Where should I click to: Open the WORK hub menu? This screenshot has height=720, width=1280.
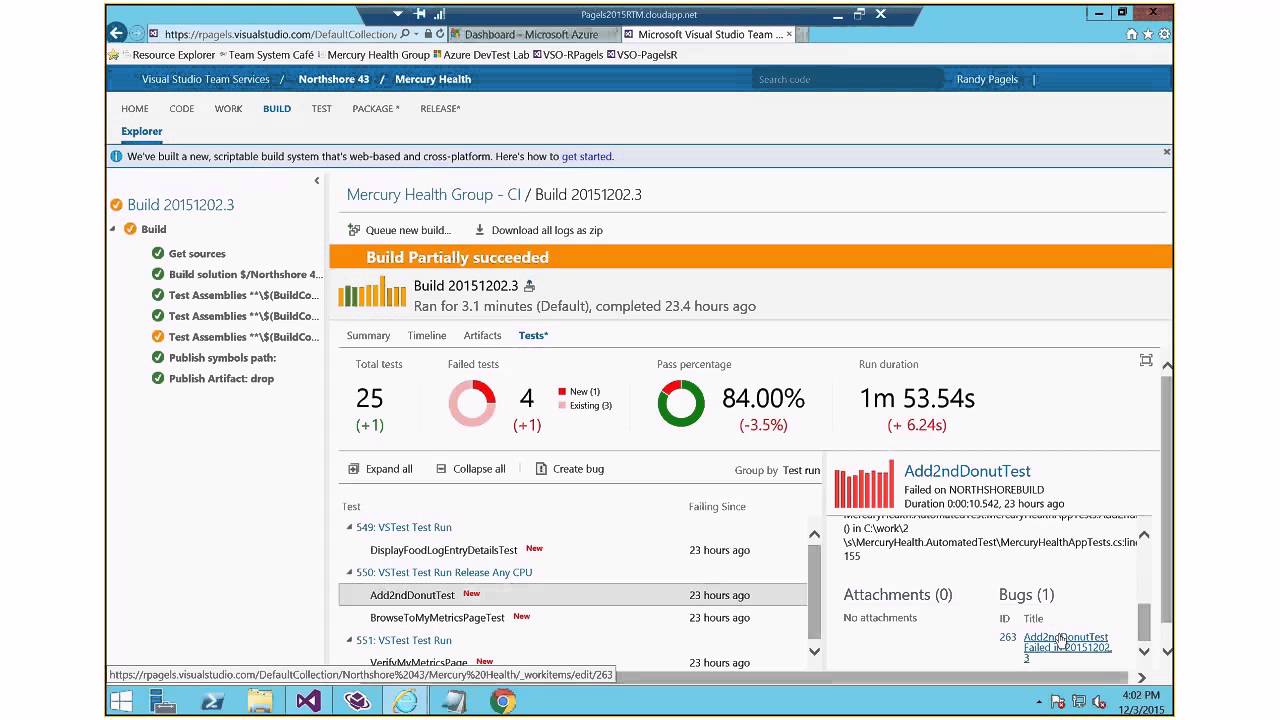coord(228,108)
